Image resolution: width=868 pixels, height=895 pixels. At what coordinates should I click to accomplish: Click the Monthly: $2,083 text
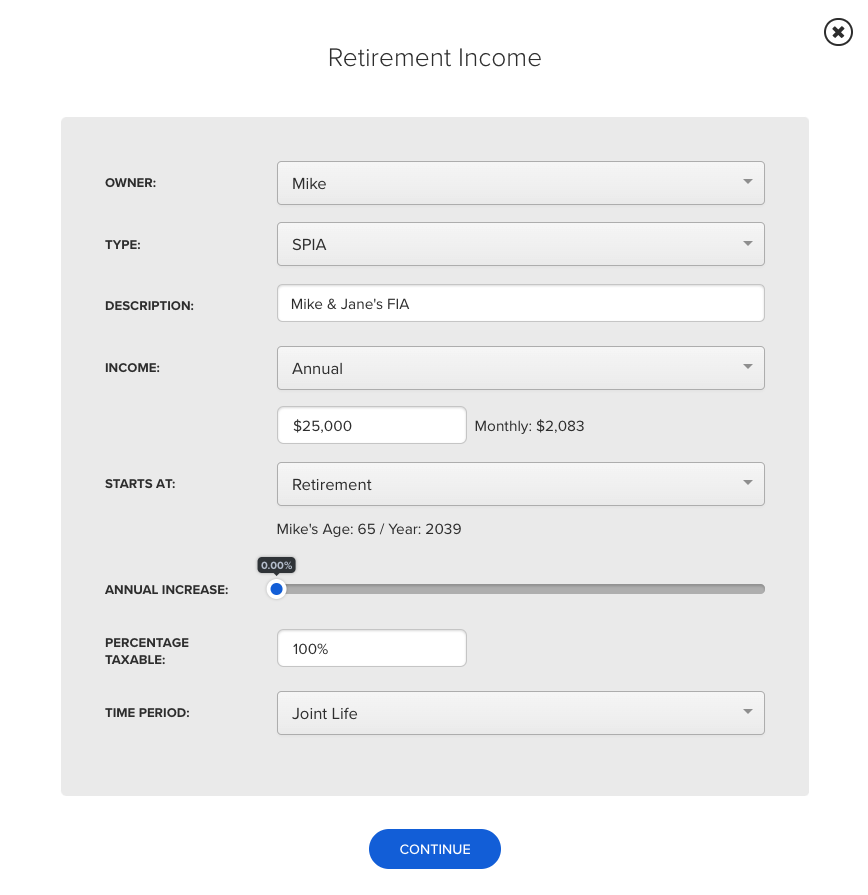tap(529, 426)
